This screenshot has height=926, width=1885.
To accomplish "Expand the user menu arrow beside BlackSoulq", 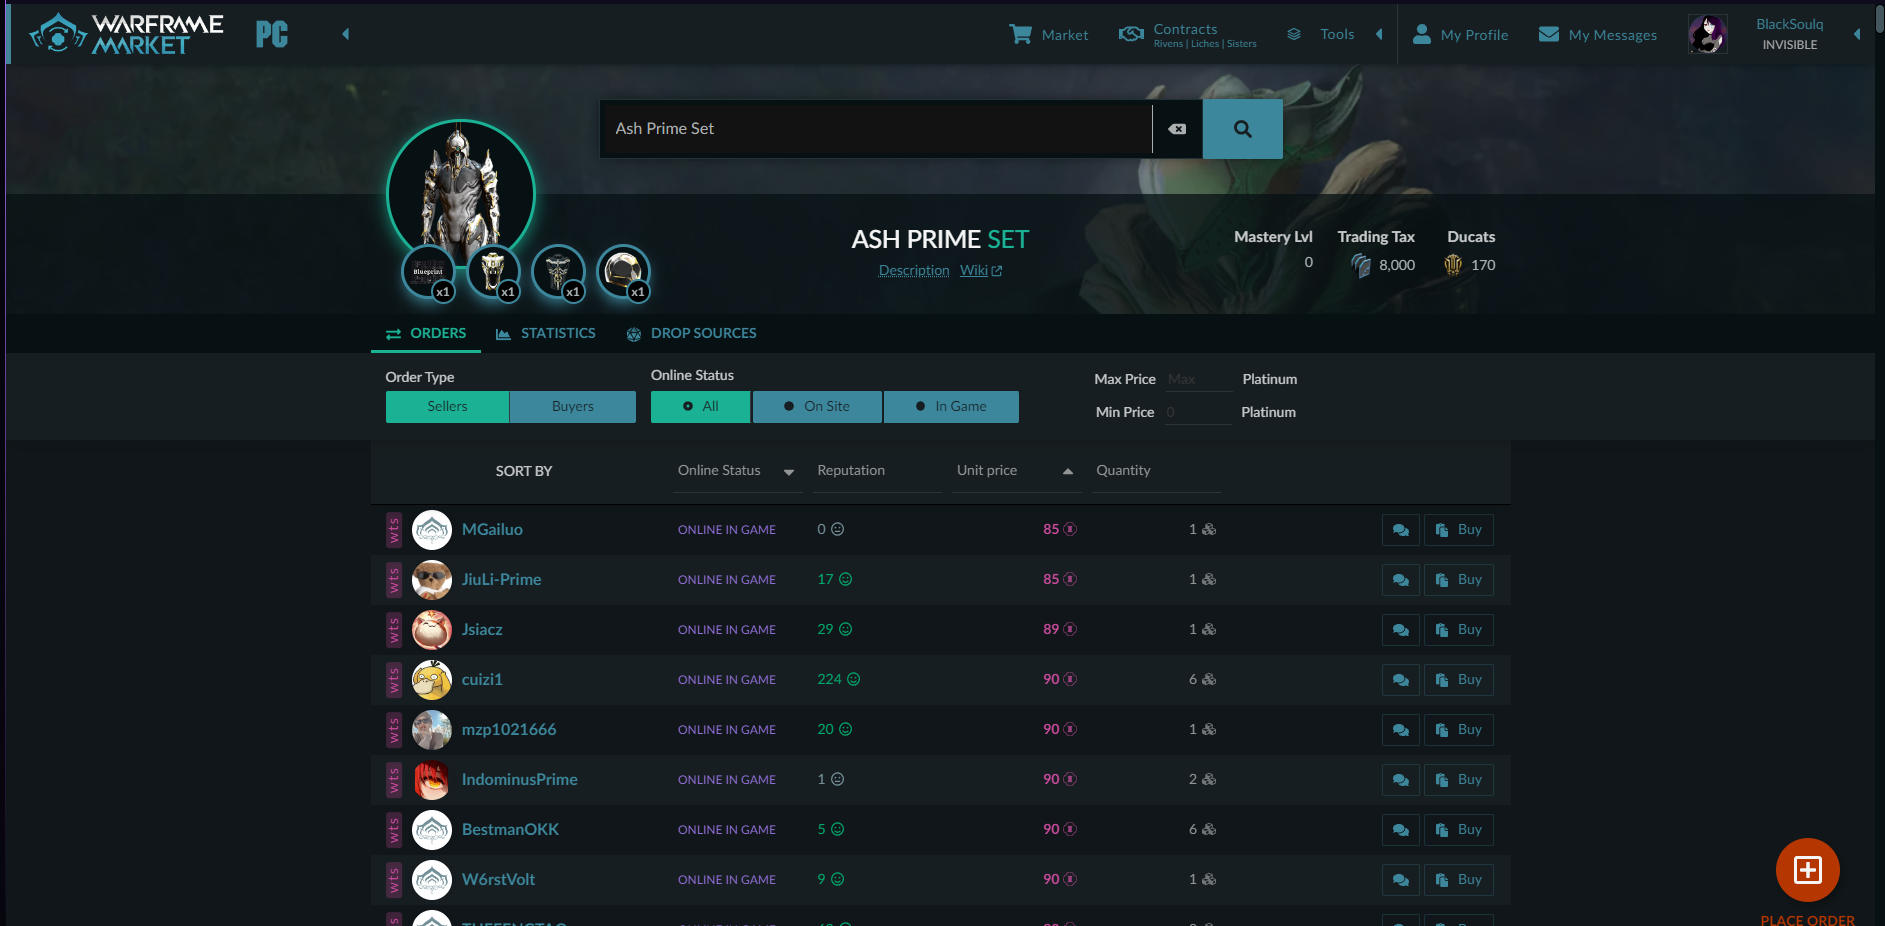I will click(x=1857, y=35).
